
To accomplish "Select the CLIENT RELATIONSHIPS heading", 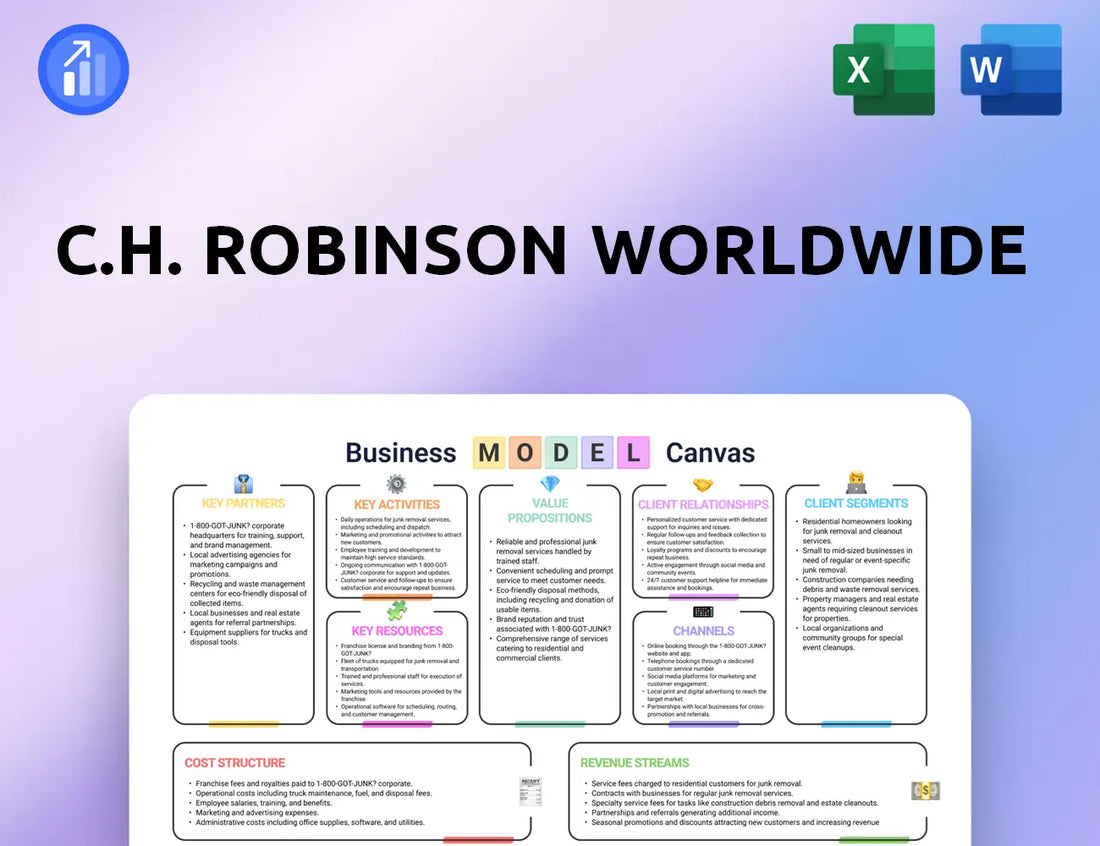I will click(x=703, y=505).
